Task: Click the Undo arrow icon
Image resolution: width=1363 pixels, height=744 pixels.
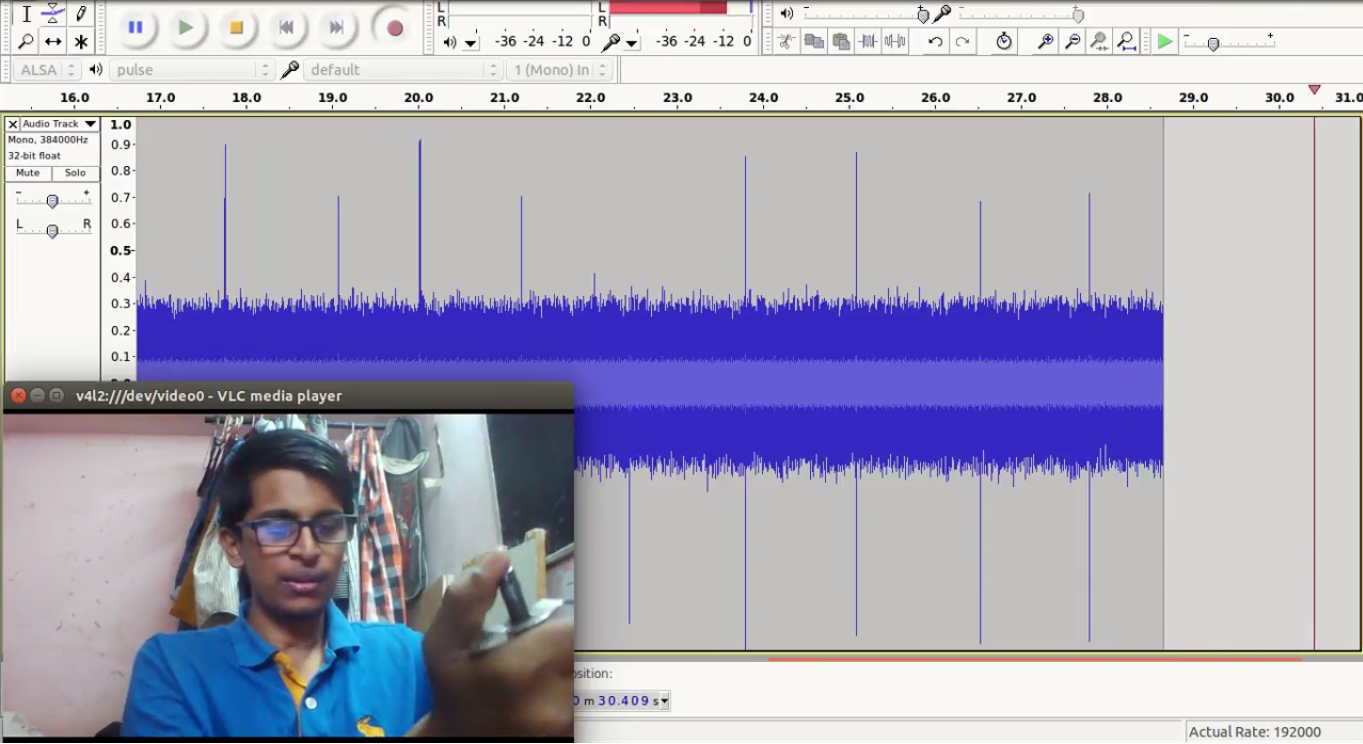Action: [934, 41]
